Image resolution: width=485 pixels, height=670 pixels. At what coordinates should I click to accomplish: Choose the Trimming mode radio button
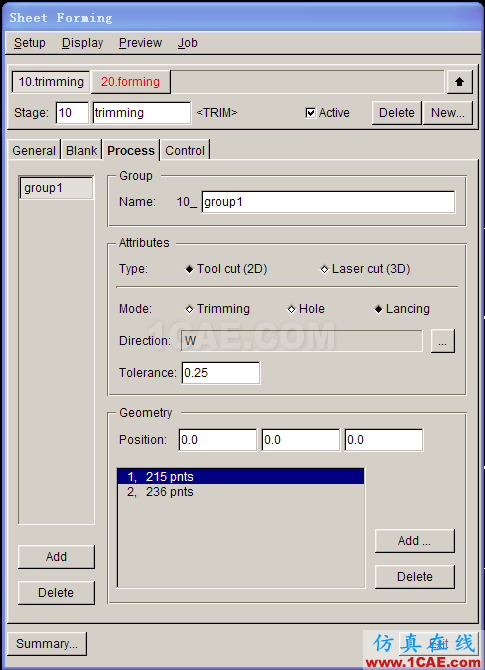pos(218,309)
